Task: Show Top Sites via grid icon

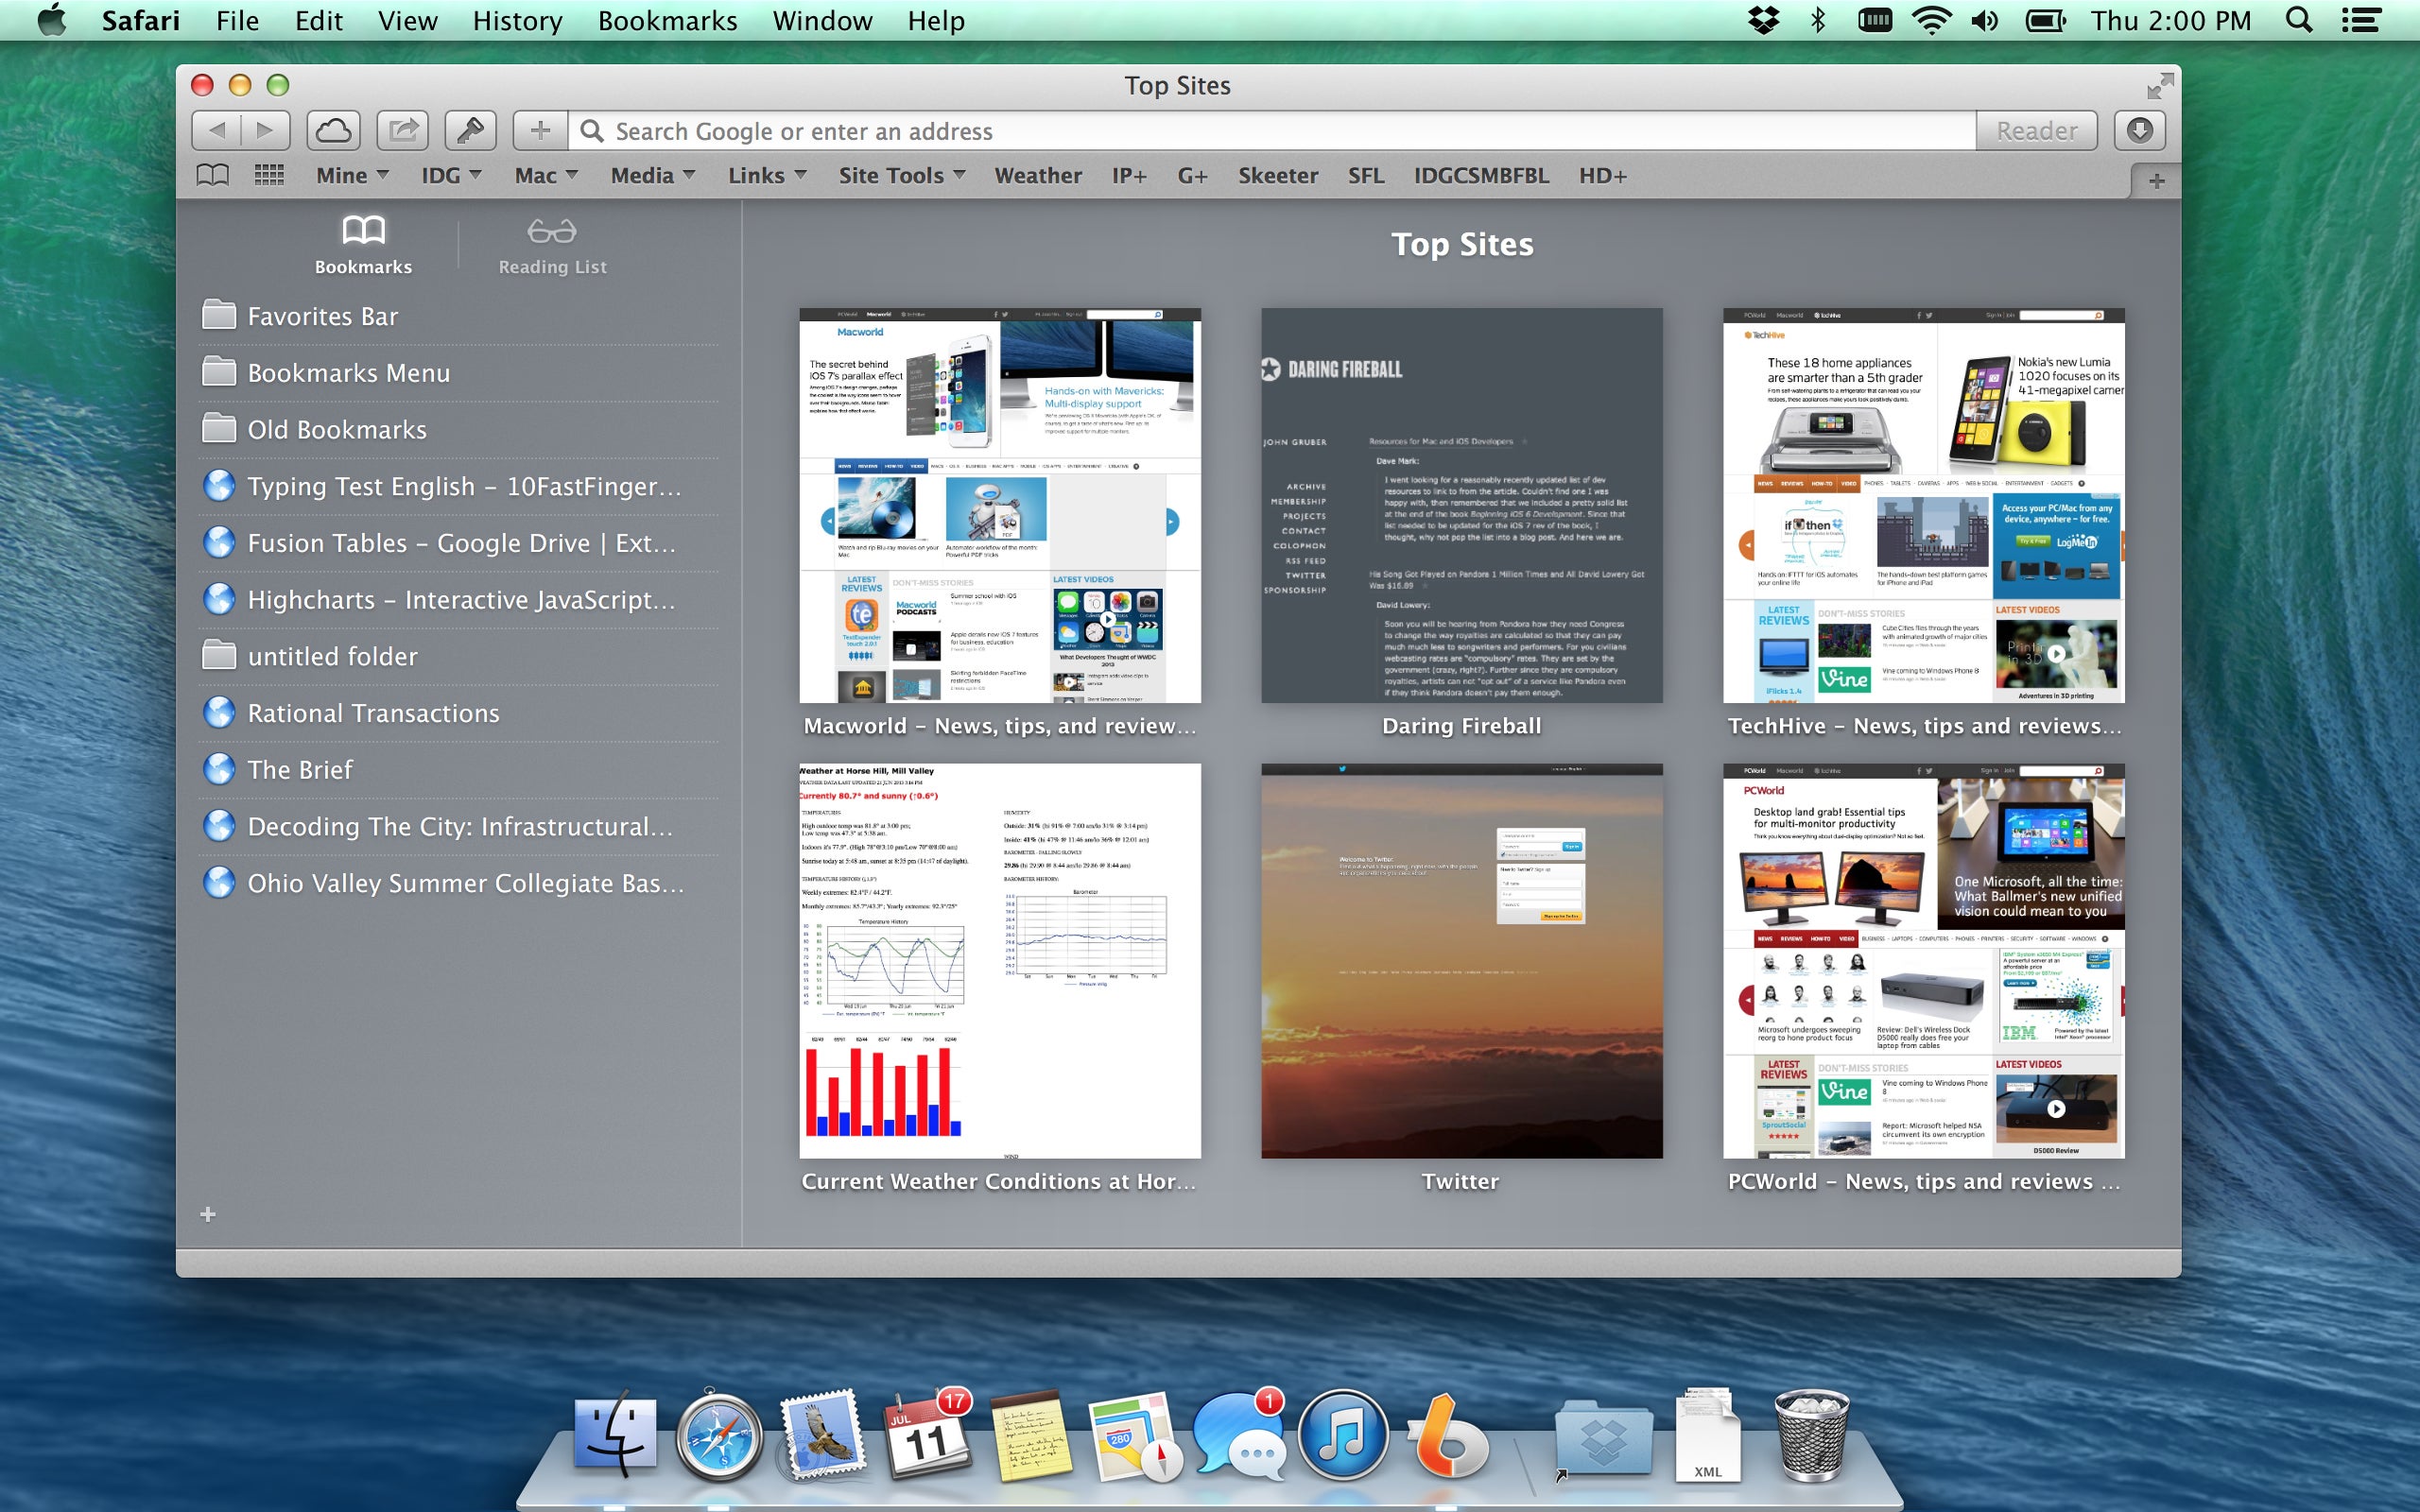Action: pos(269,176)
